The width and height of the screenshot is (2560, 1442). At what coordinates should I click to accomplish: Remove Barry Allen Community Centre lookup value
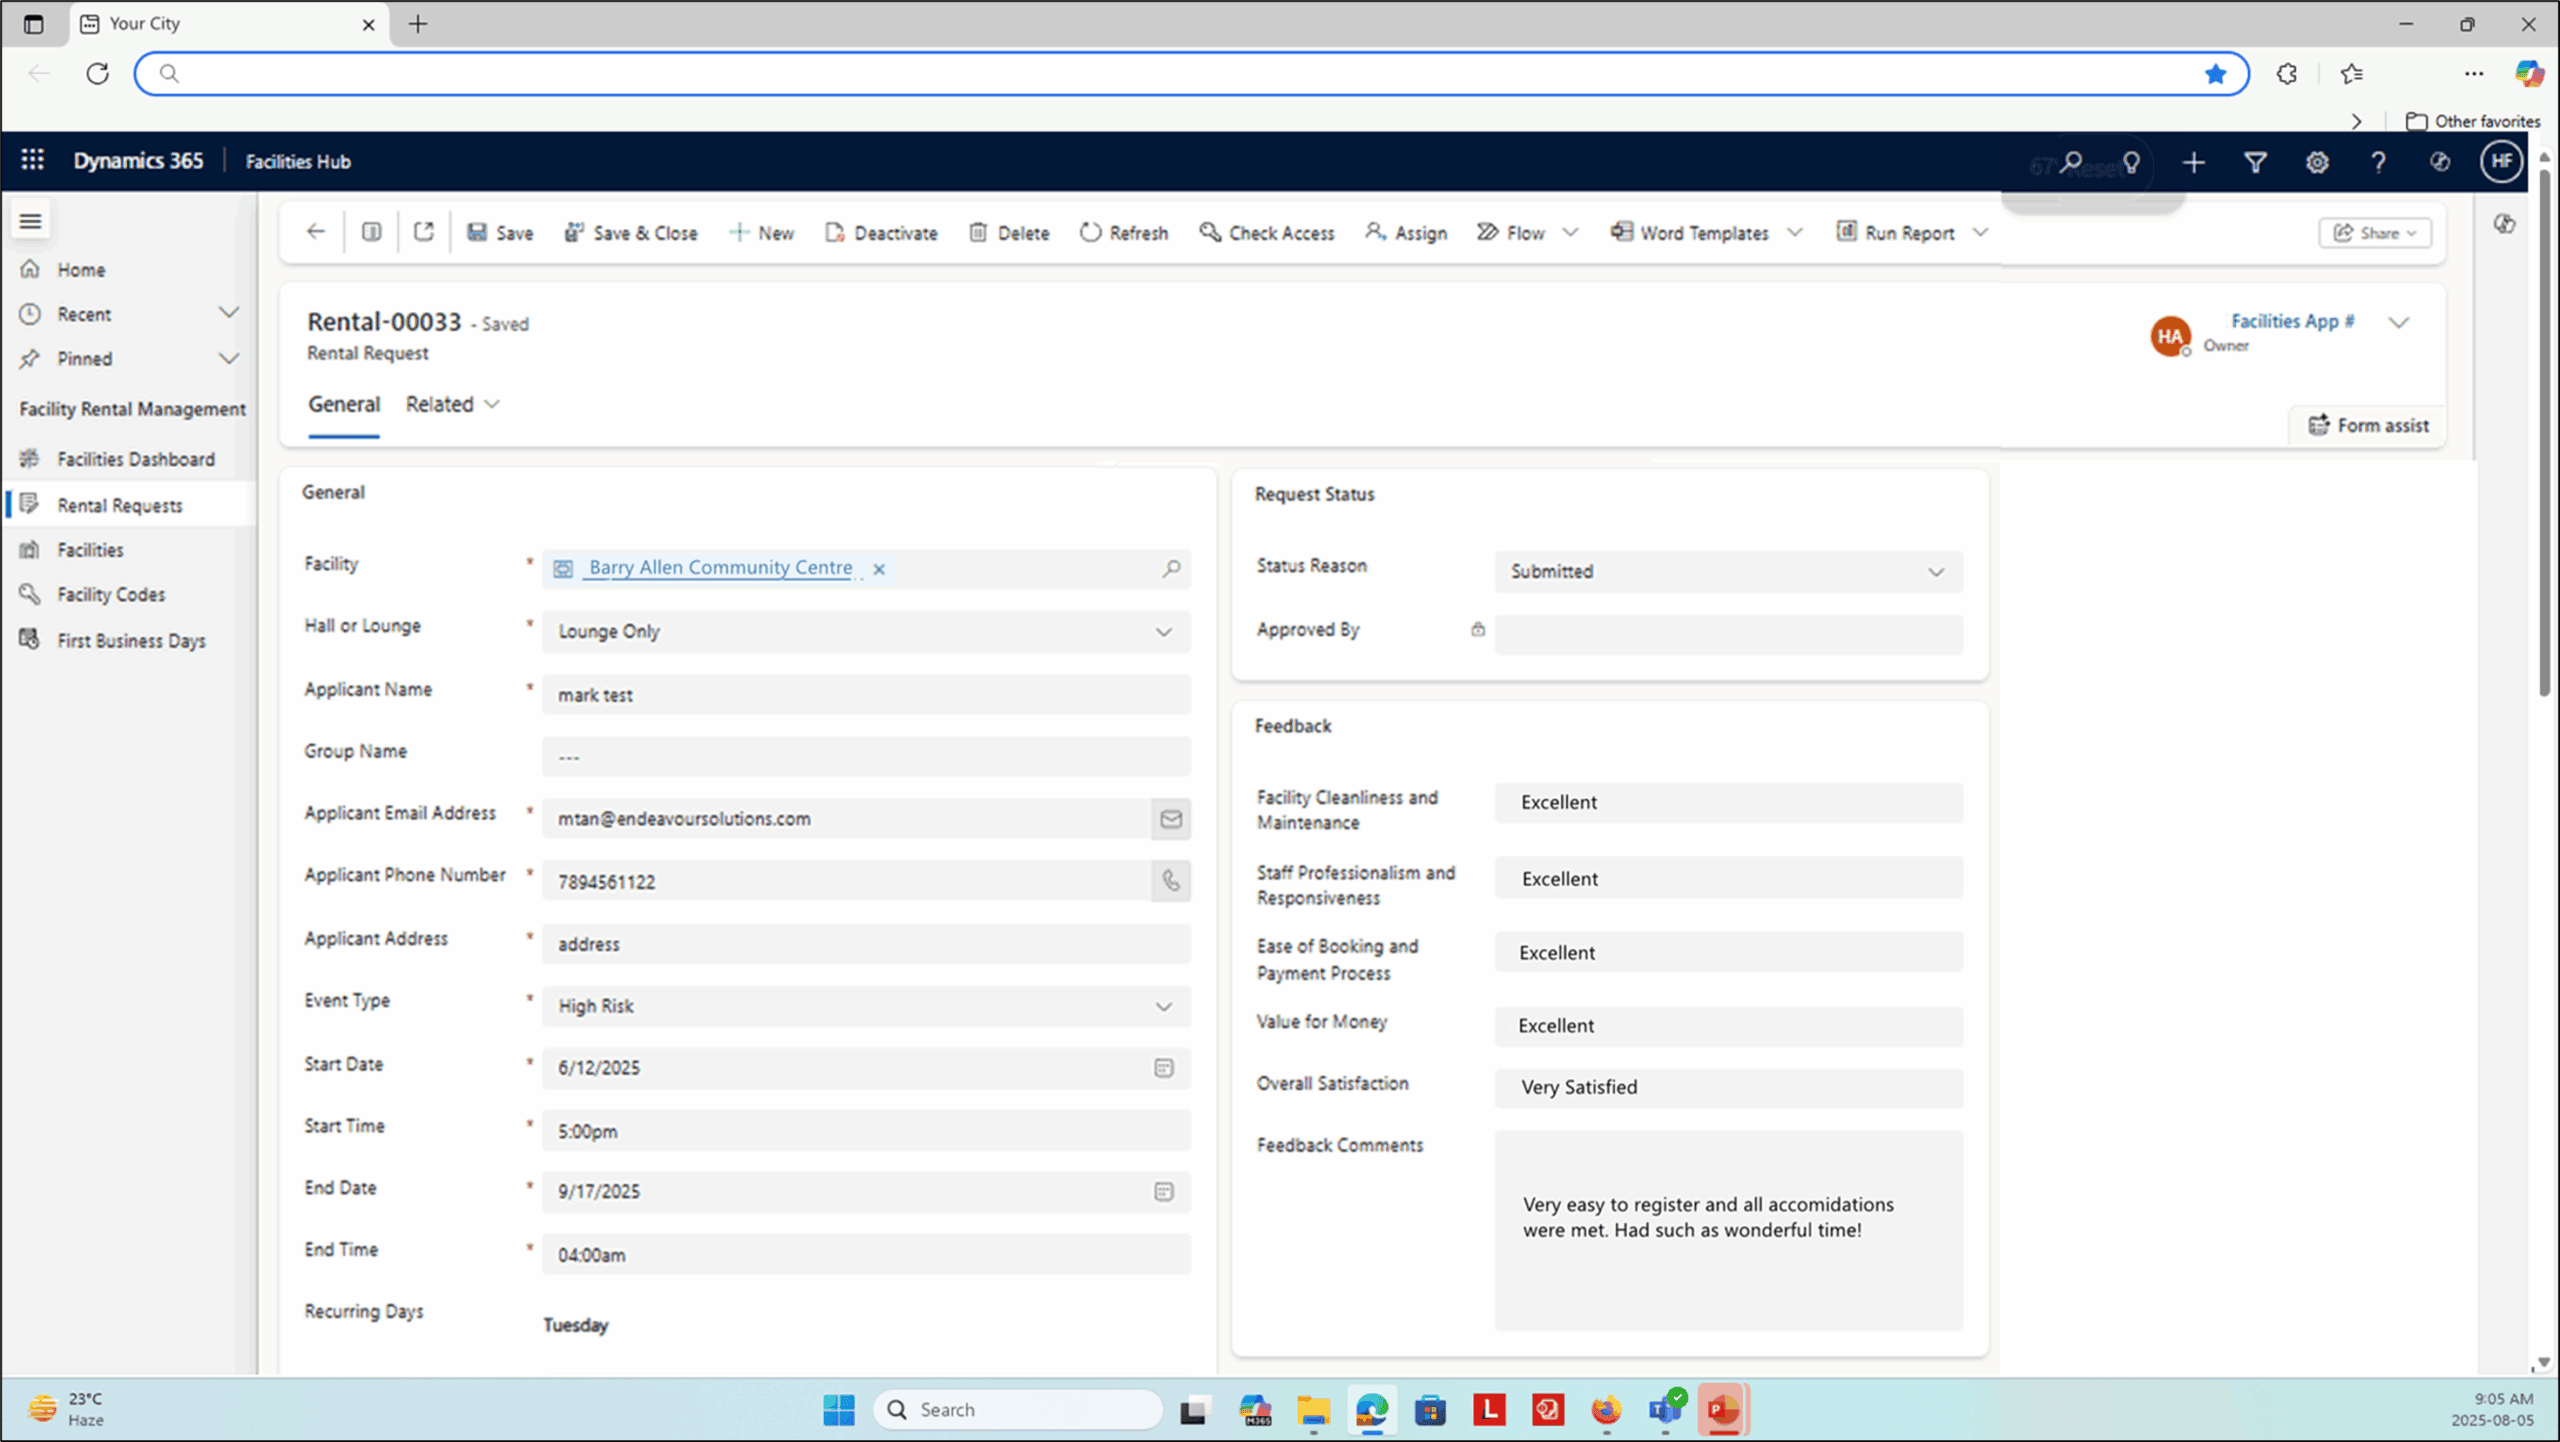coord(879,569)
